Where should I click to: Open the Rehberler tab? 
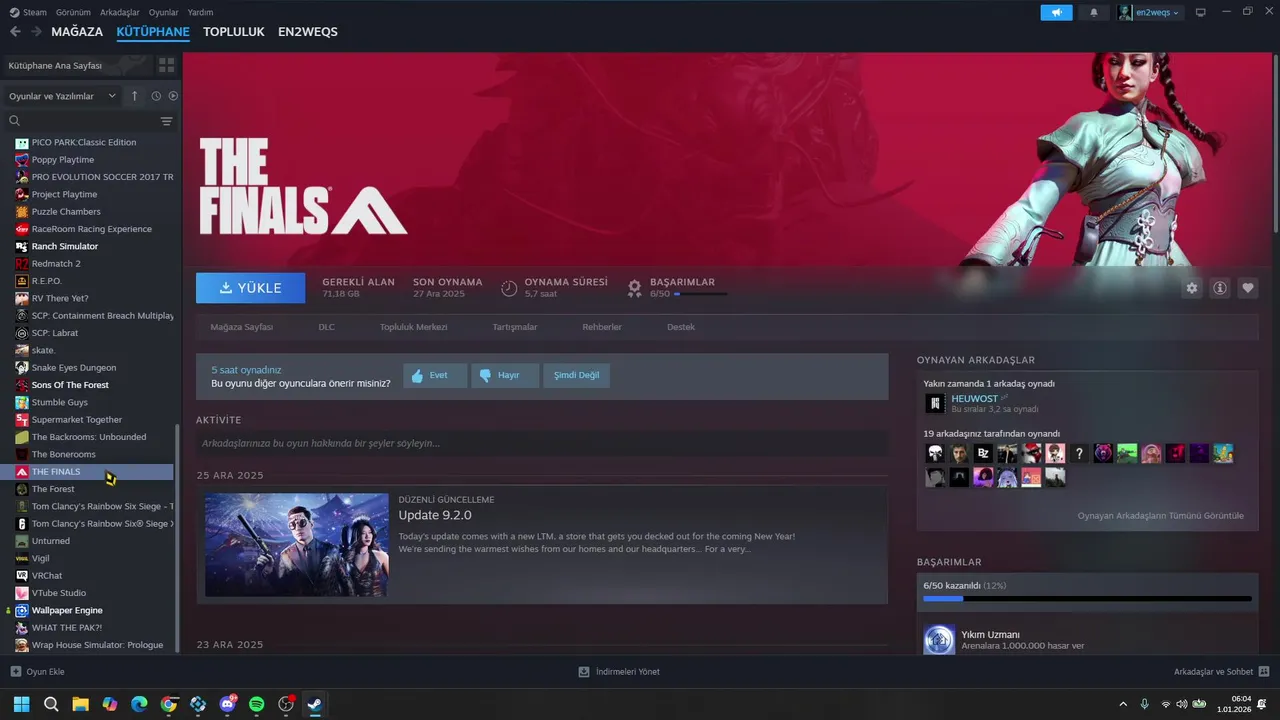[602, 327]
